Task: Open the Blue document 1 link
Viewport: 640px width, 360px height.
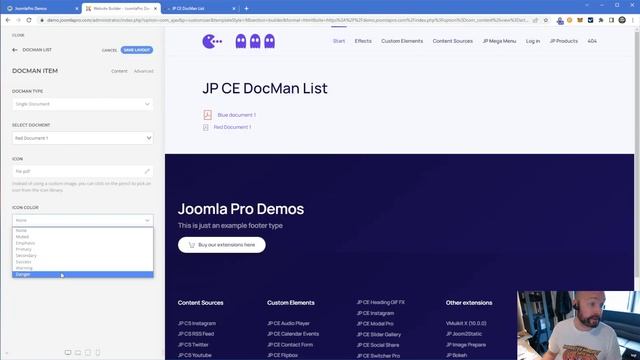Action: pos(237,115)
